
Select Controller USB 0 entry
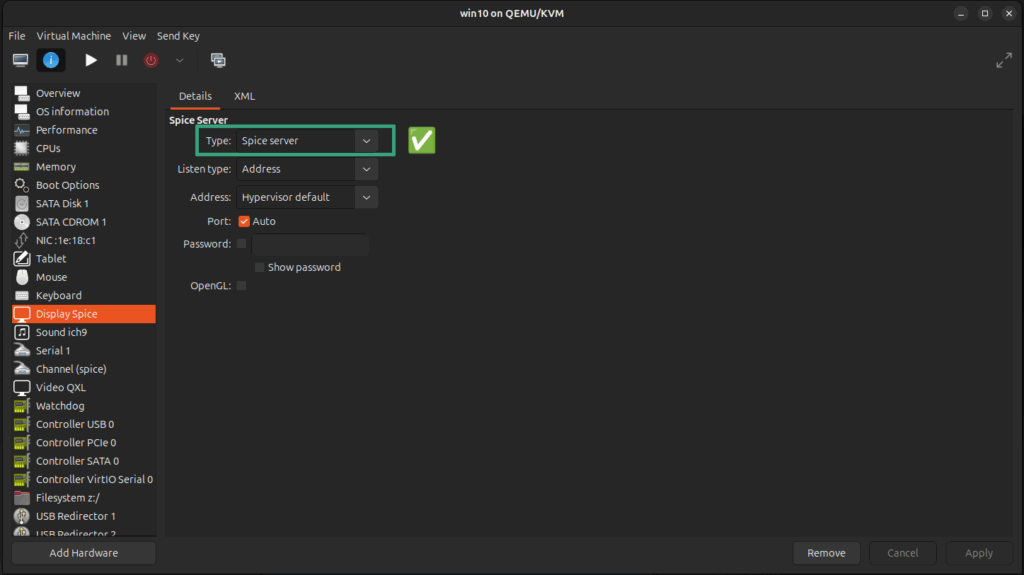pyautogui.click(x=84, y=424)
